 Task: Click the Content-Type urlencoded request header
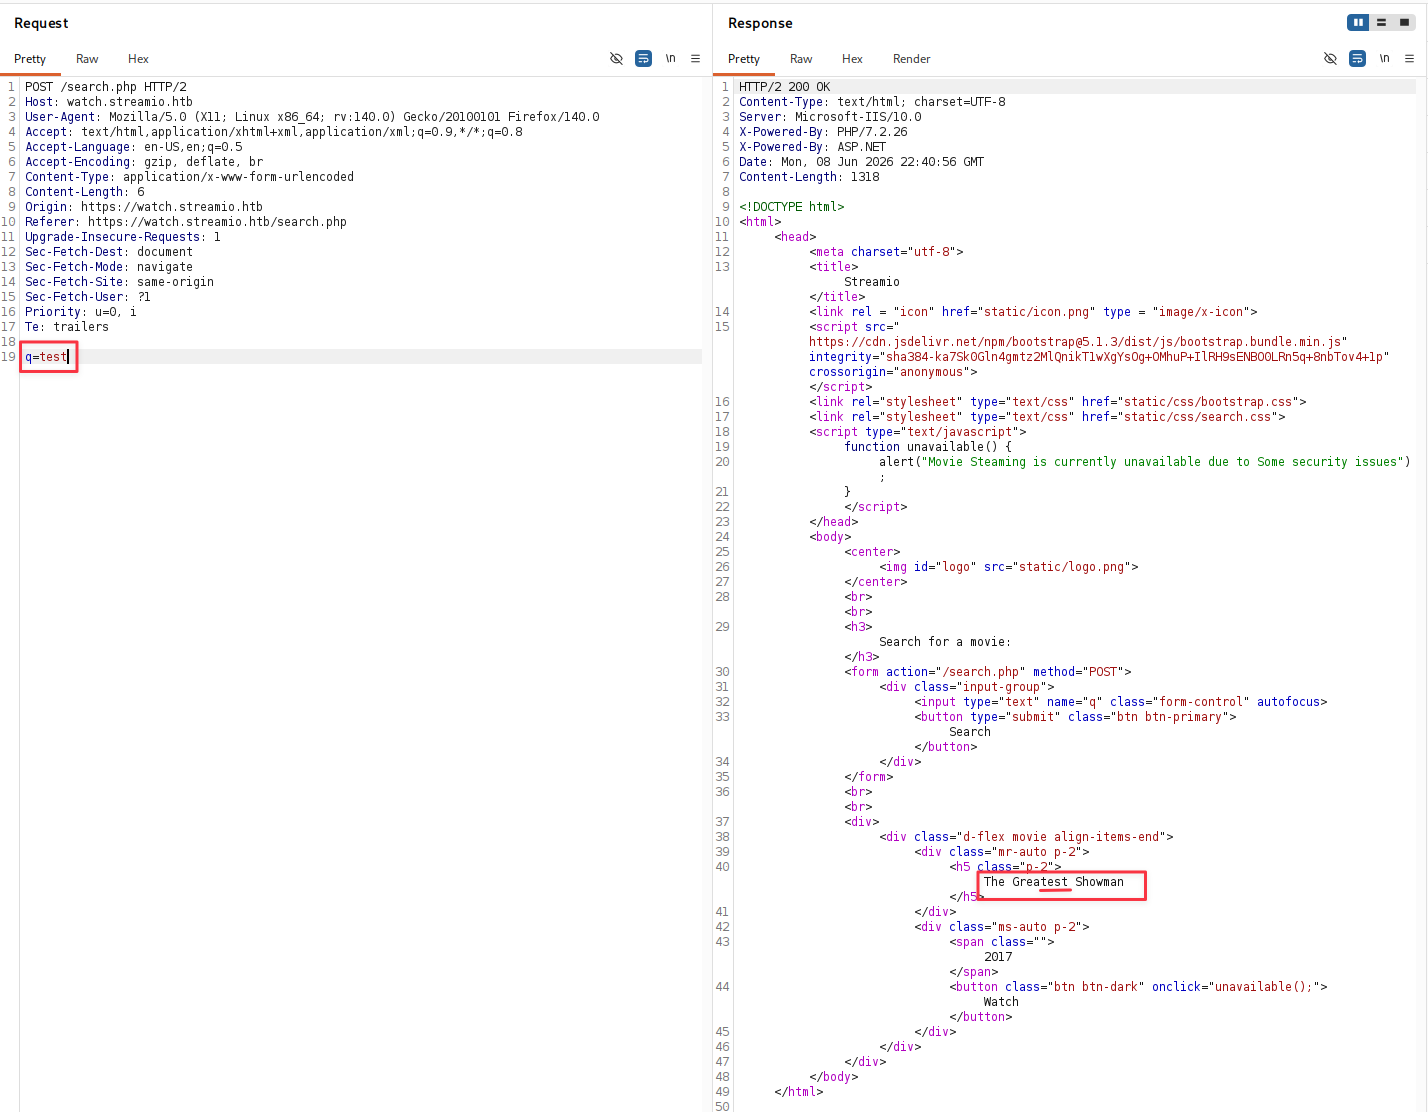[190, 177]
